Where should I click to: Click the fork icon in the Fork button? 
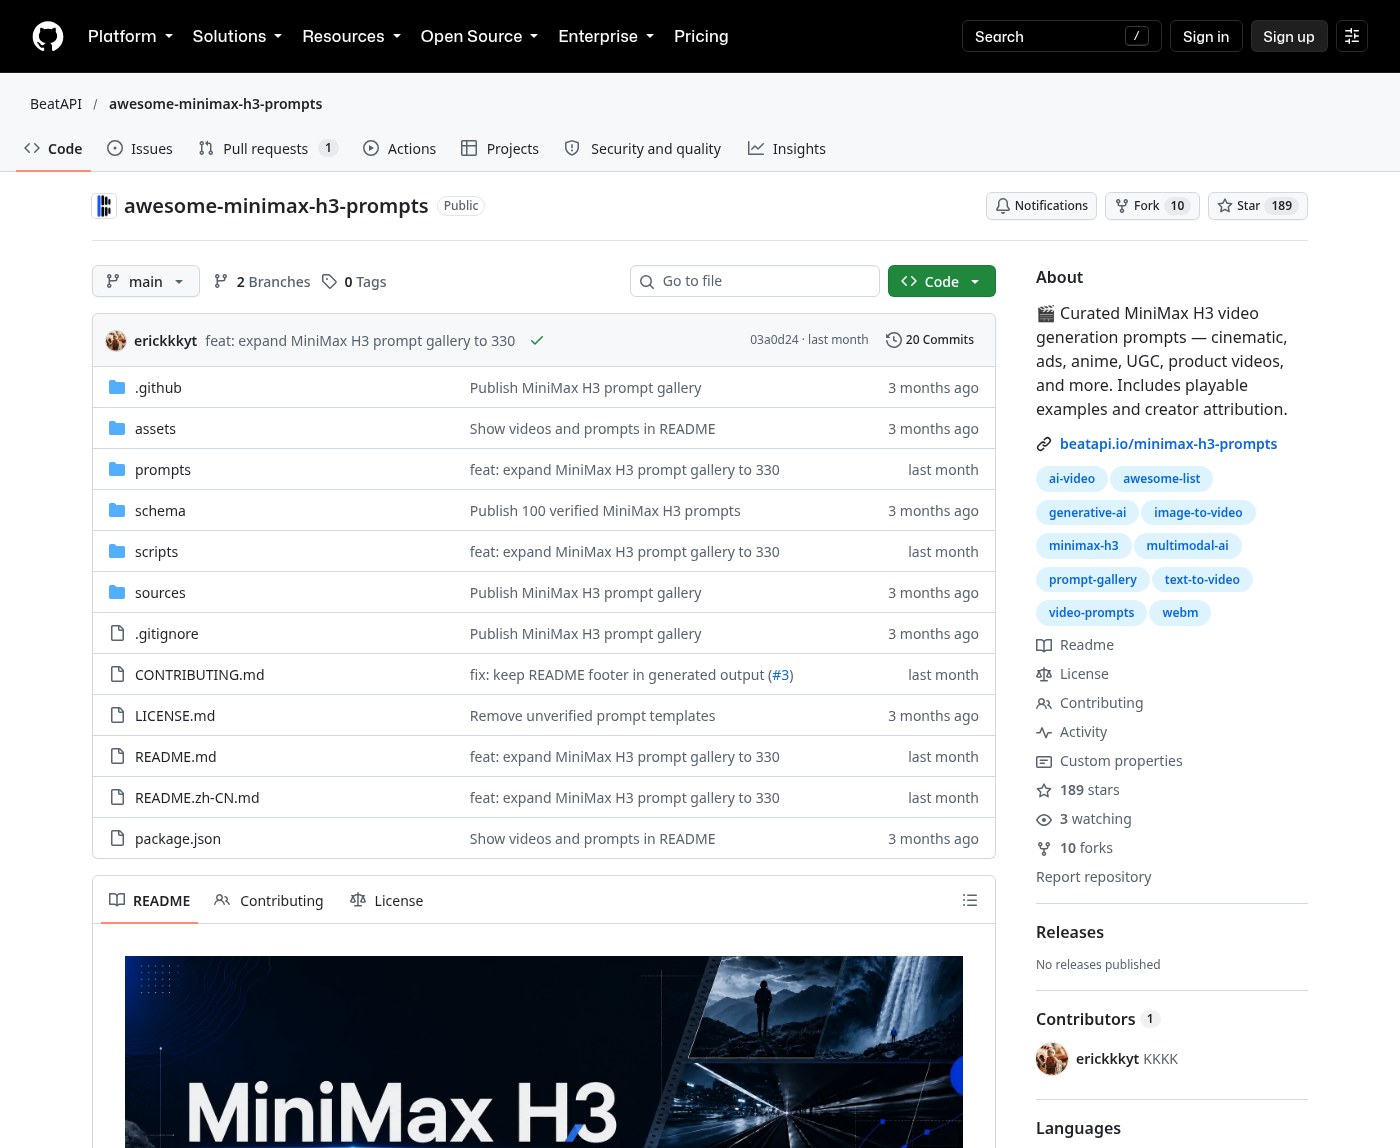coord(1122,206)
